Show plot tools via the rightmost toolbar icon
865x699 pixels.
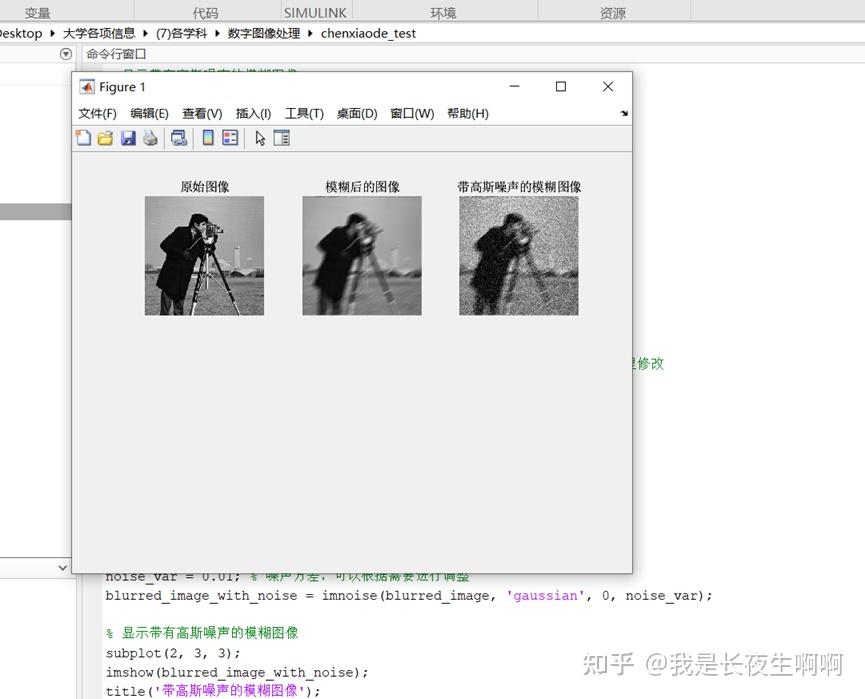(281, 138)
